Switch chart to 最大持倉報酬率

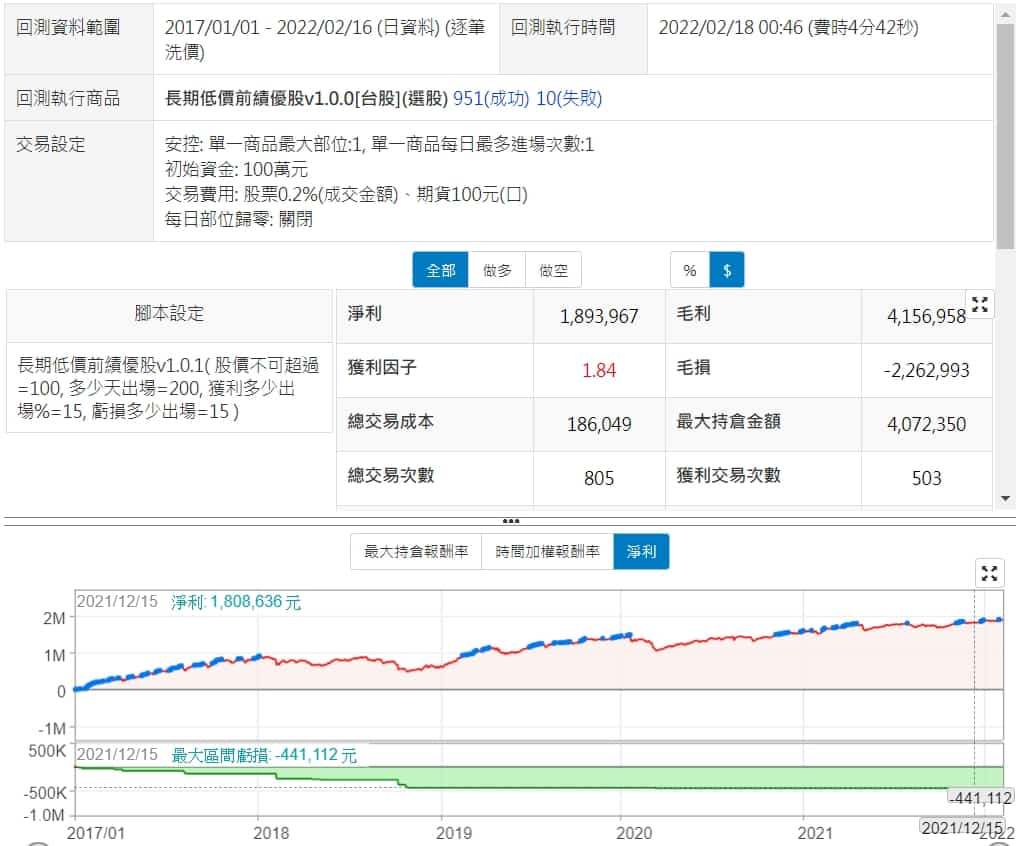(415, 551)
